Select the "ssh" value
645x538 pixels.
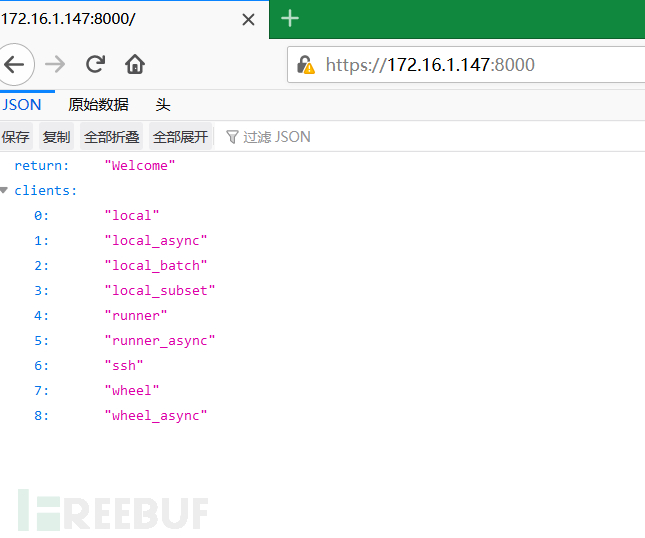(124, 365)
